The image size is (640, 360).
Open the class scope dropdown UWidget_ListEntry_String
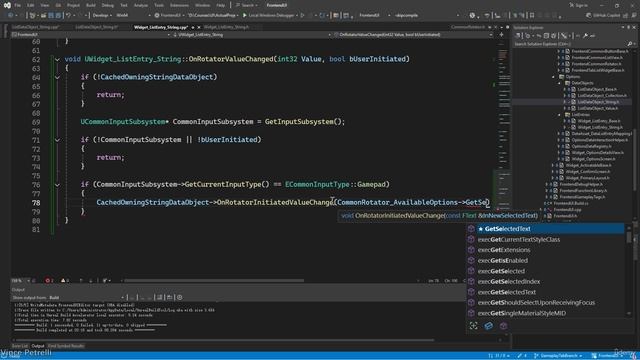coord(252,35)
